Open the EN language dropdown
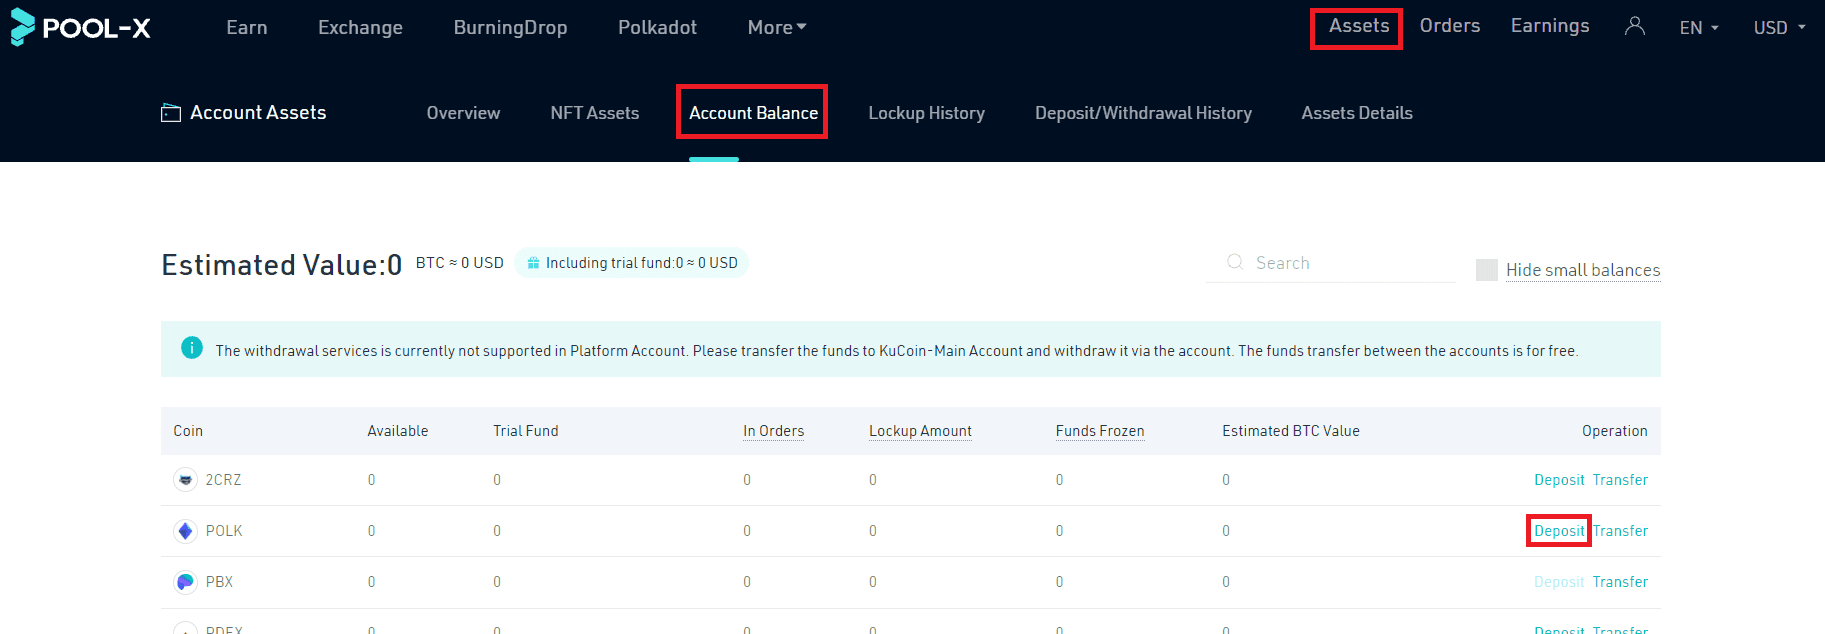This screenshot has width=1825, height=634. point(1699,28)
